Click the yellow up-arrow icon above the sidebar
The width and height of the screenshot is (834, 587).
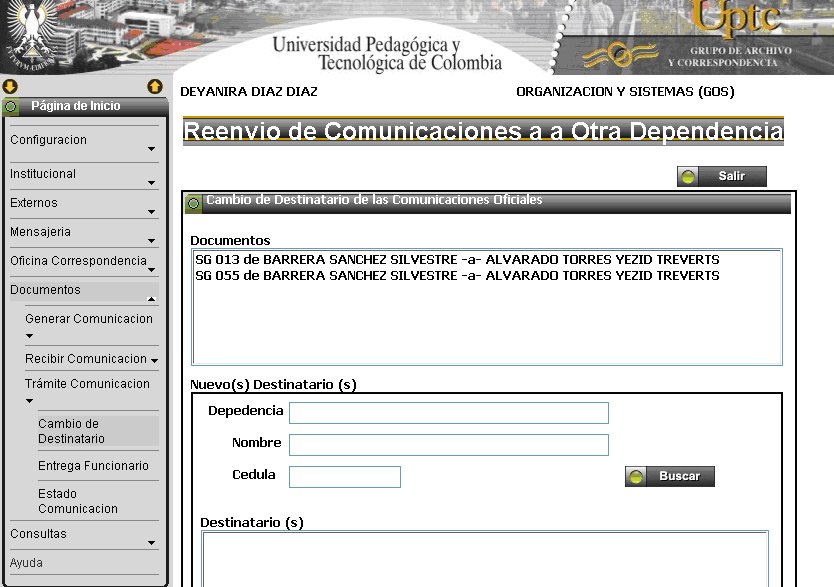(x=155, y=86)
